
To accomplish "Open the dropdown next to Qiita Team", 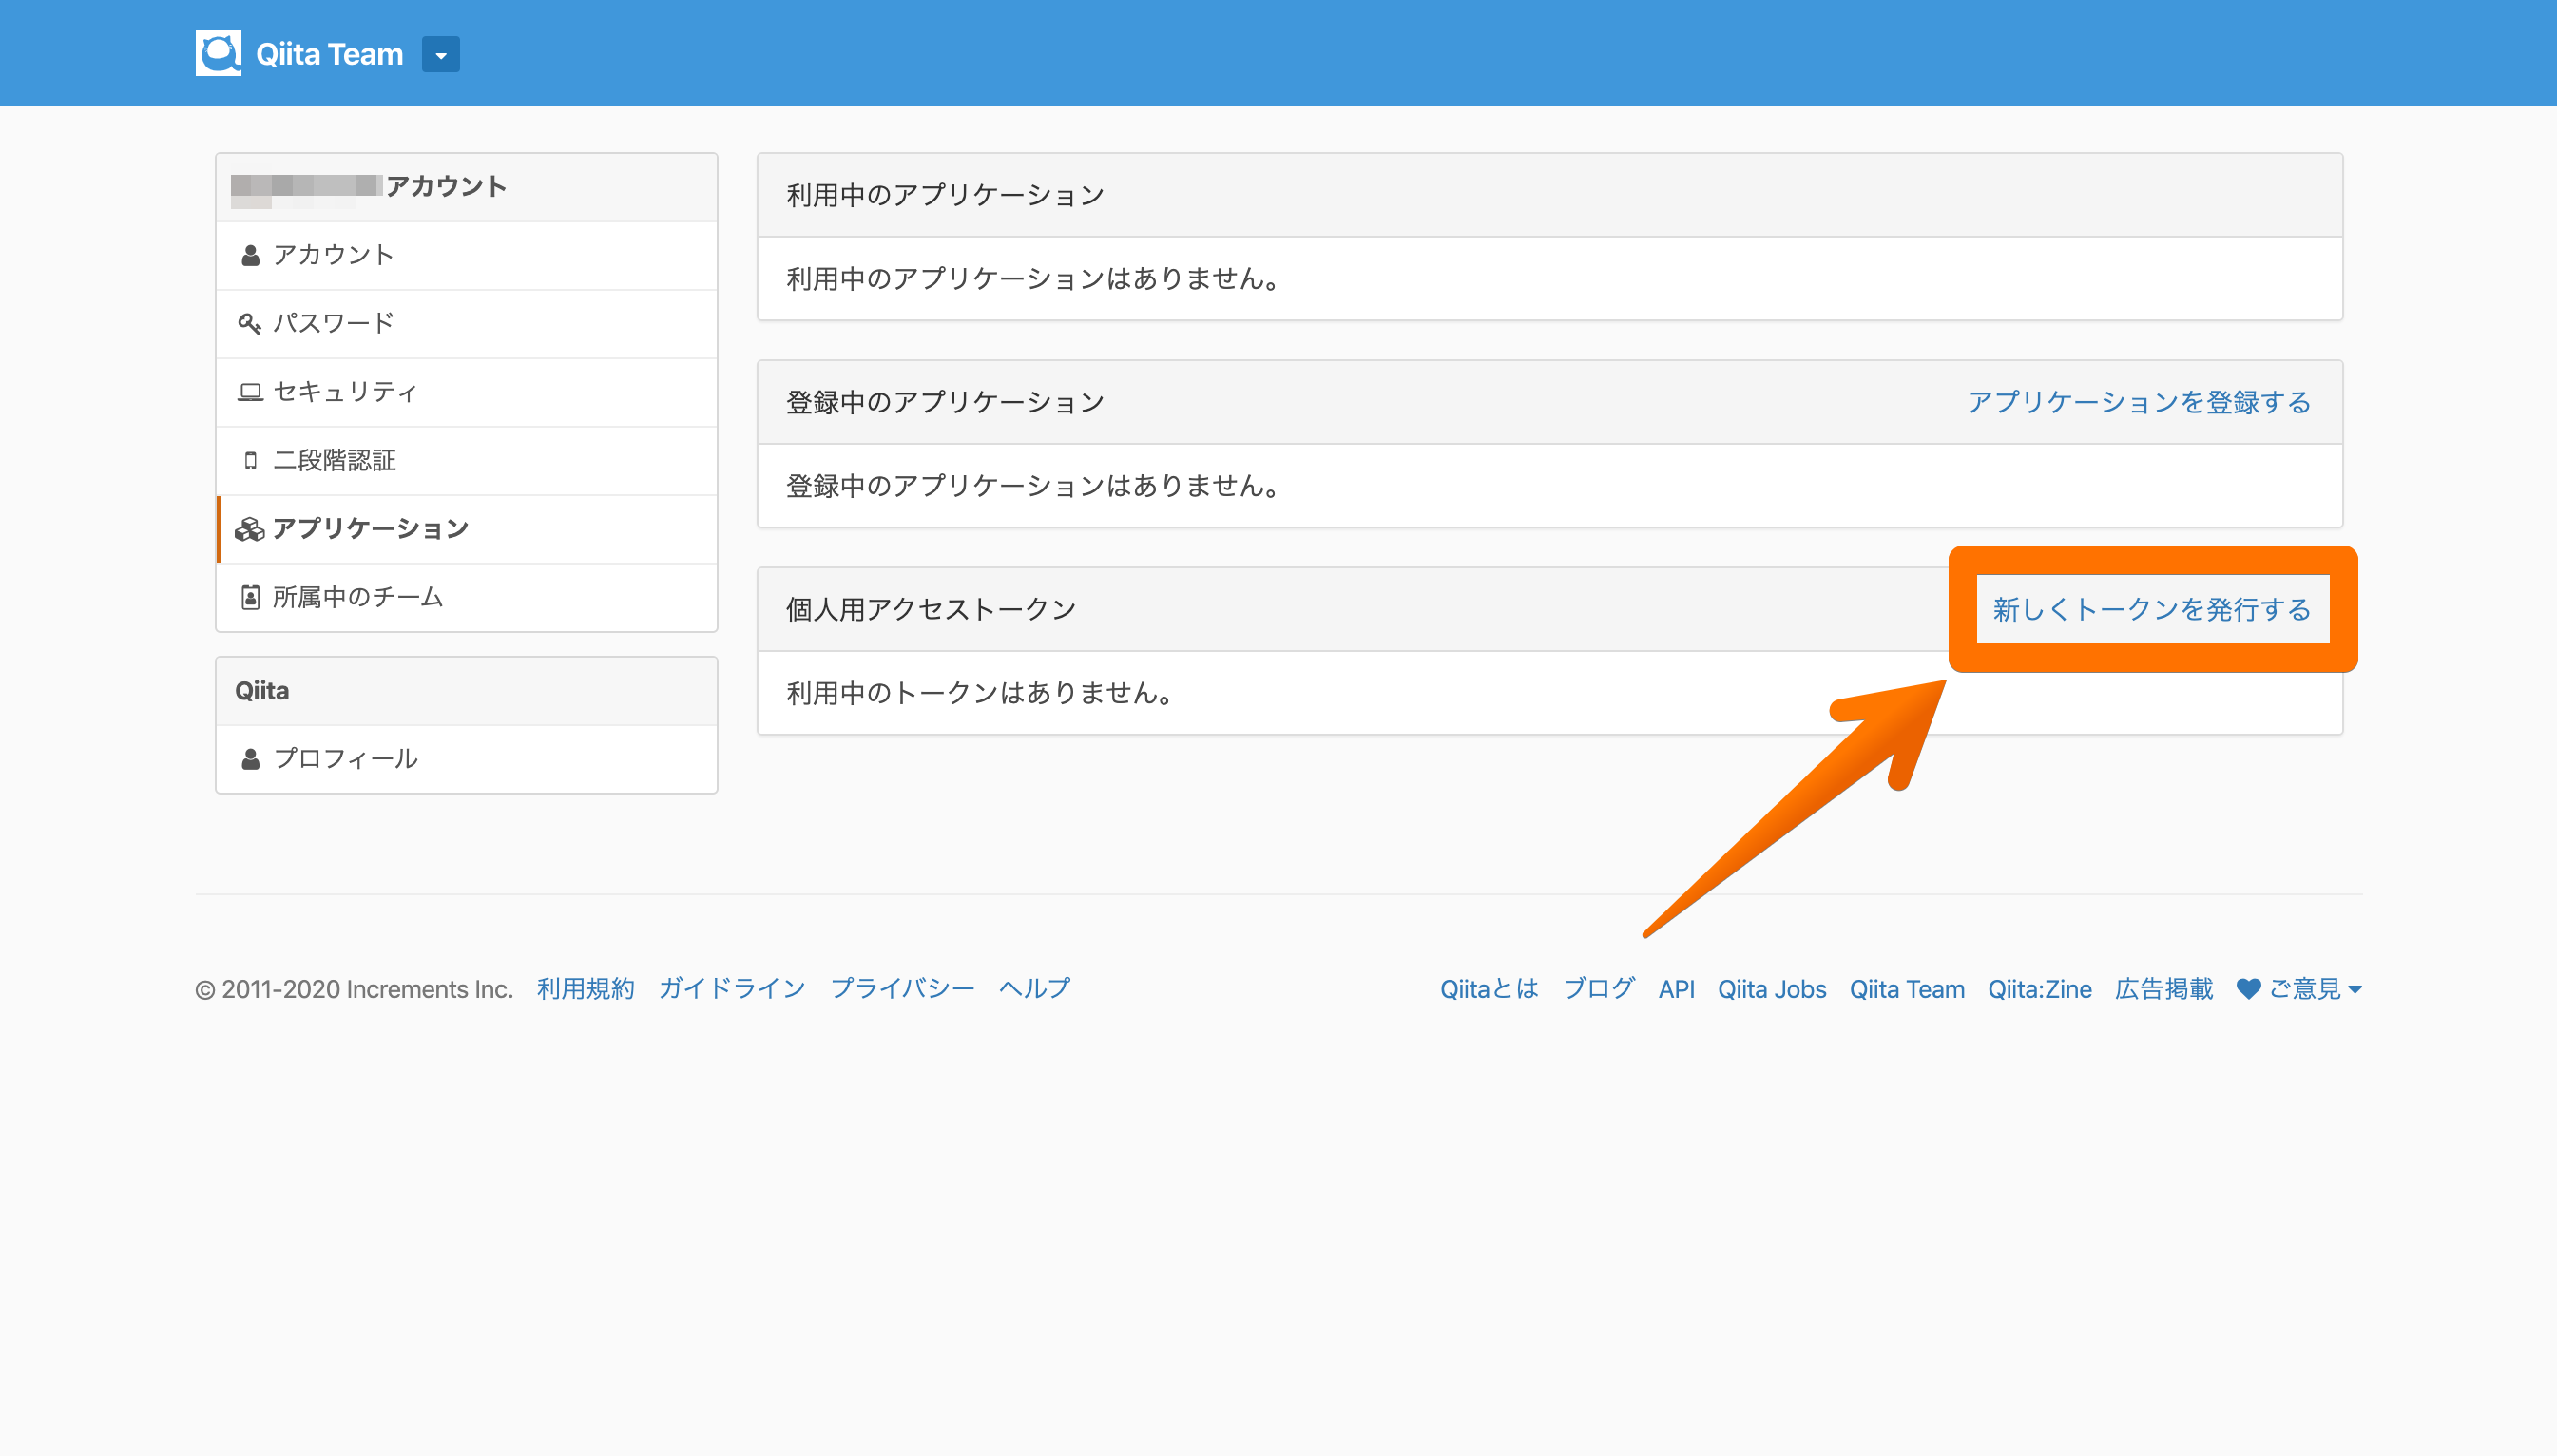I will (x=440, y=55).
